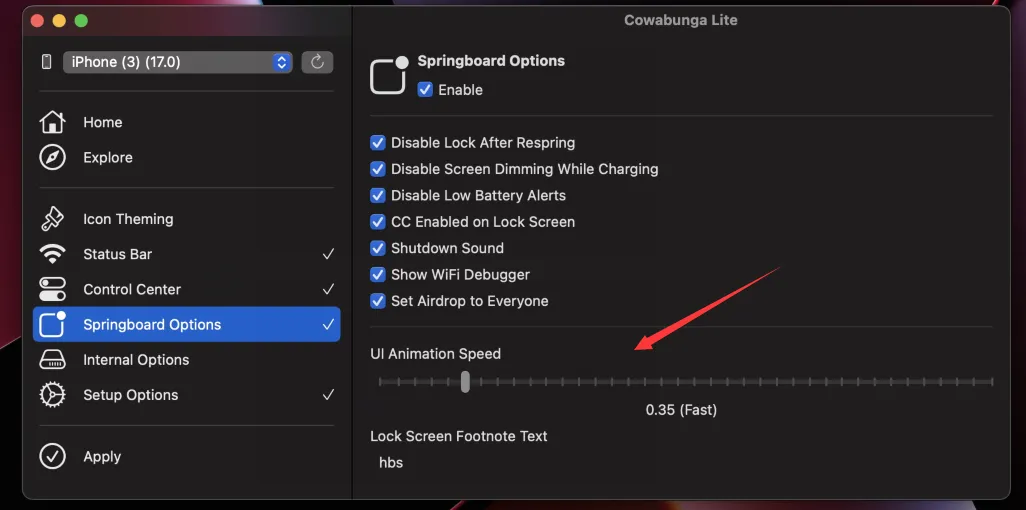Open Setup Options via the gear icon
Image resolution: width=1026 pixels, height=510 pixels.
tap(52, 395)
